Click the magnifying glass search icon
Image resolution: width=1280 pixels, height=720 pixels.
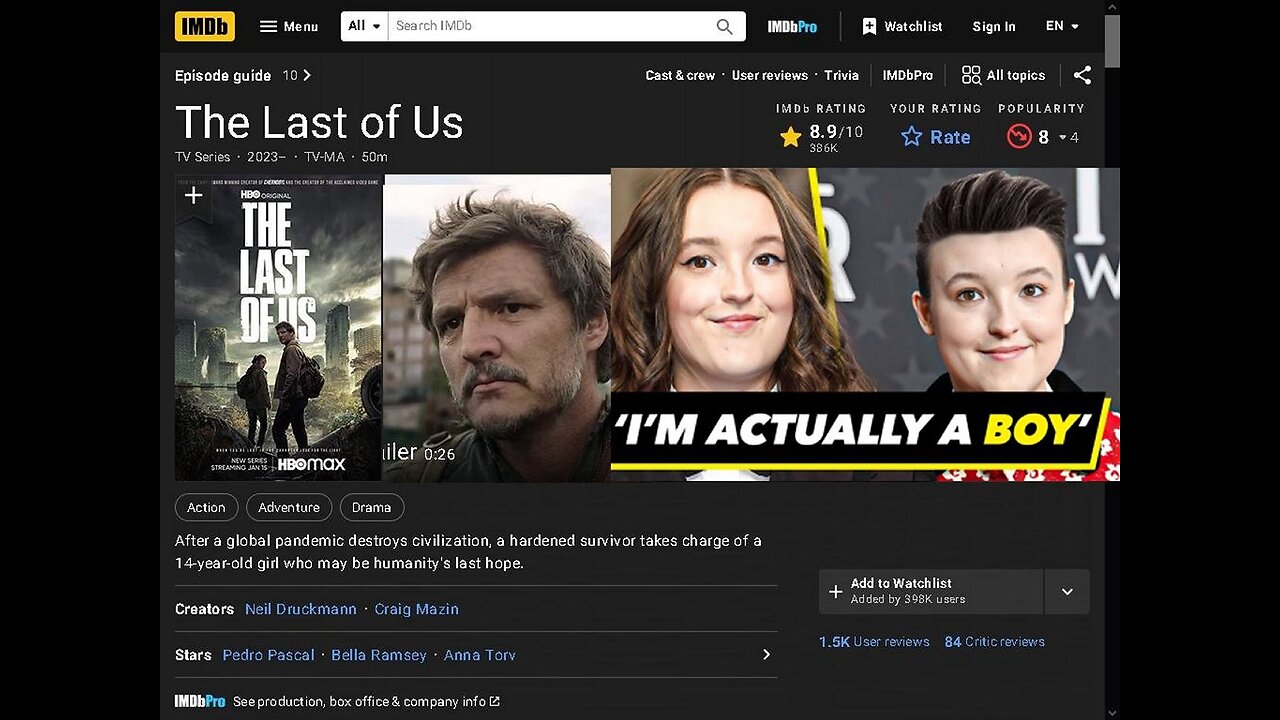coord(725,27)
